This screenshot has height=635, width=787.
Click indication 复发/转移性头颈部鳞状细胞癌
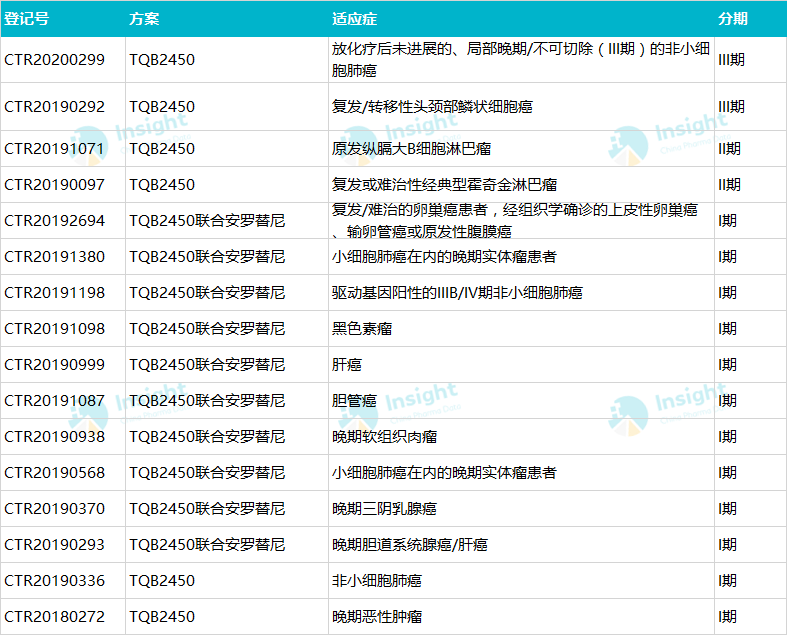point(432,106)
